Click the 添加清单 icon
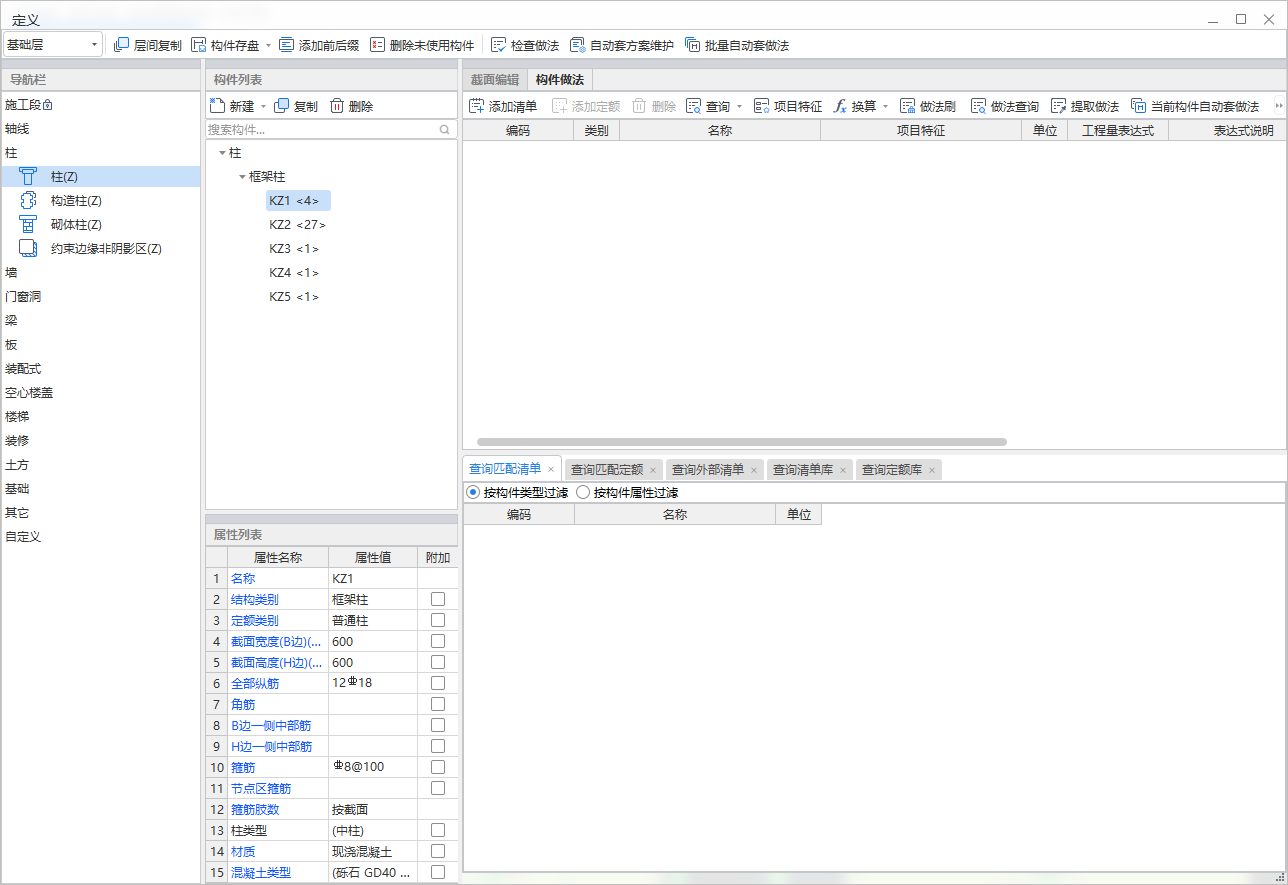This screenshot has width=1288, height=885. 476,106
